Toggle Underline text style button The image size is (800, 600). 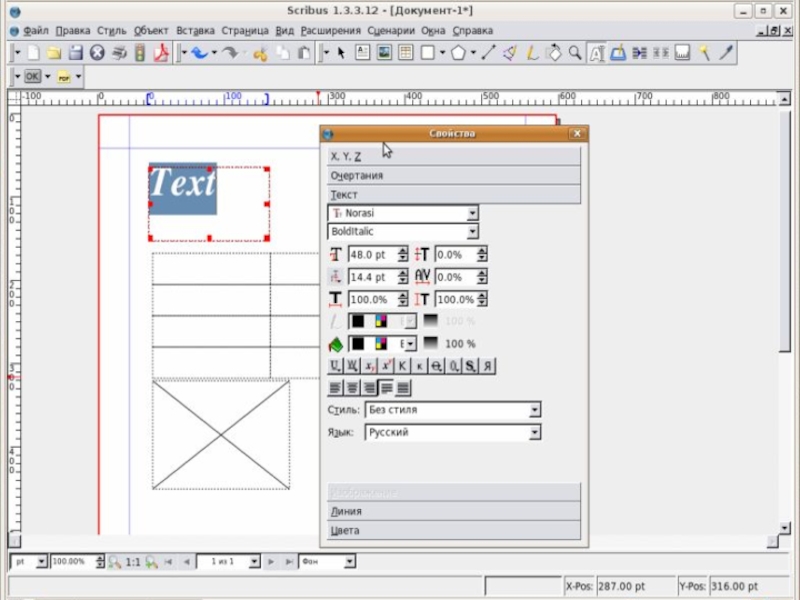335,366
